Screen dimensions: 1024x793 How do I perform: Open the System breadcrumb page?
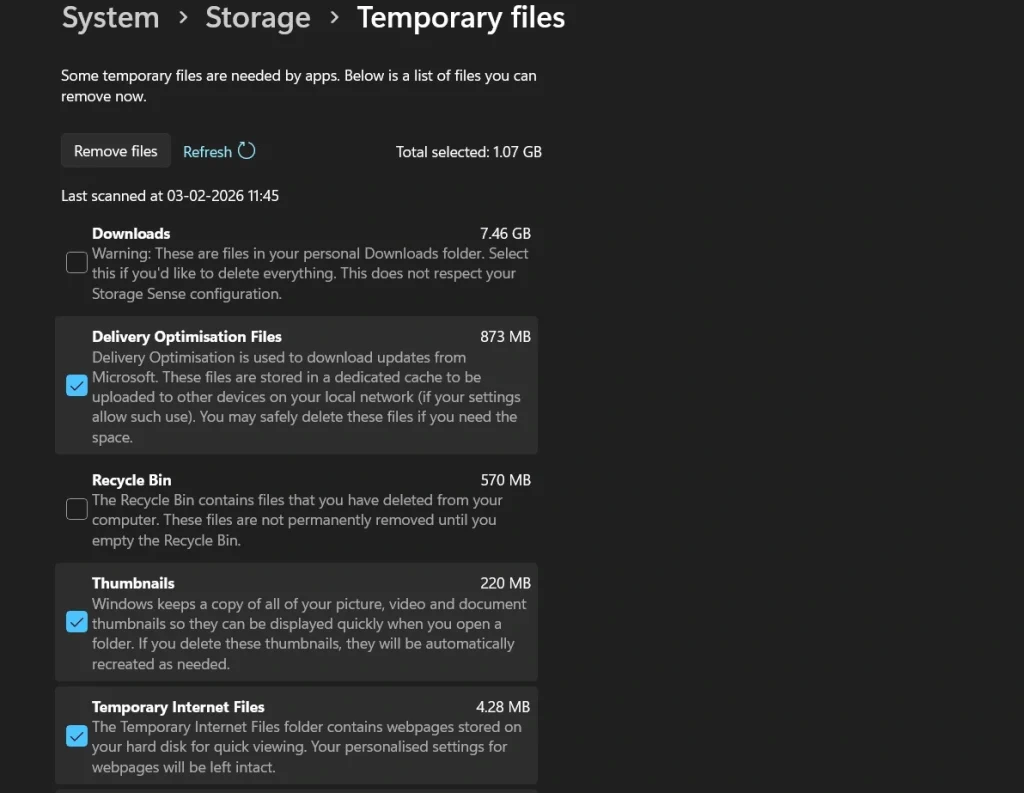click(x=110, y=17)
